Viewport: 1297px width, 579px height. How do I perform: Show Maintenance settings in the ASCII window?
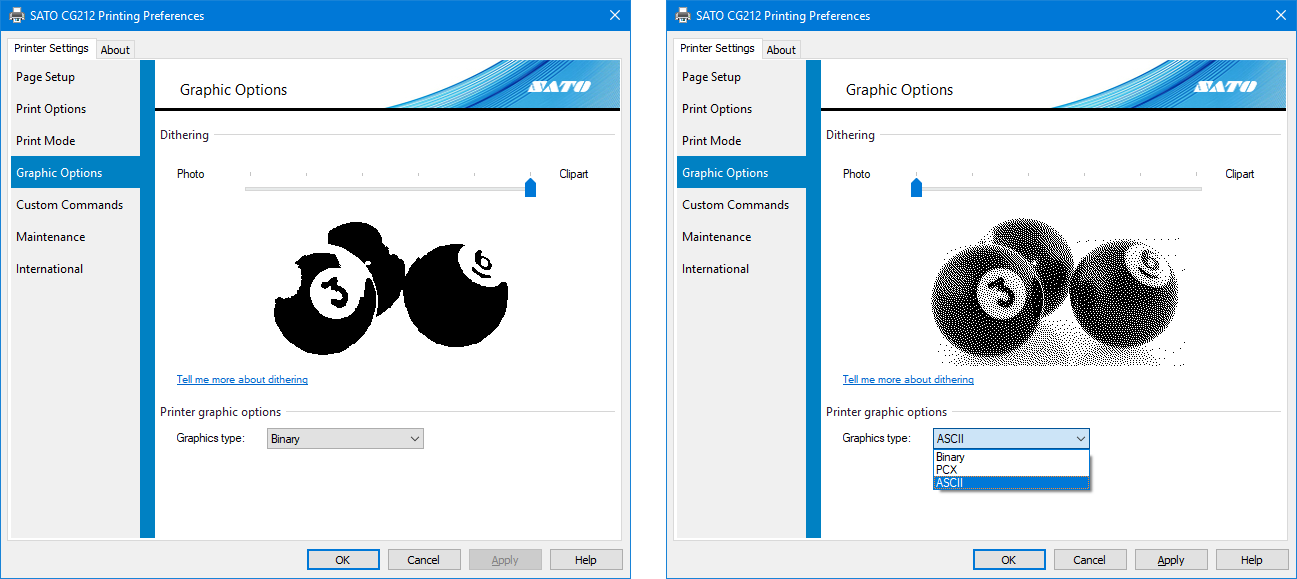coord(741,237)
